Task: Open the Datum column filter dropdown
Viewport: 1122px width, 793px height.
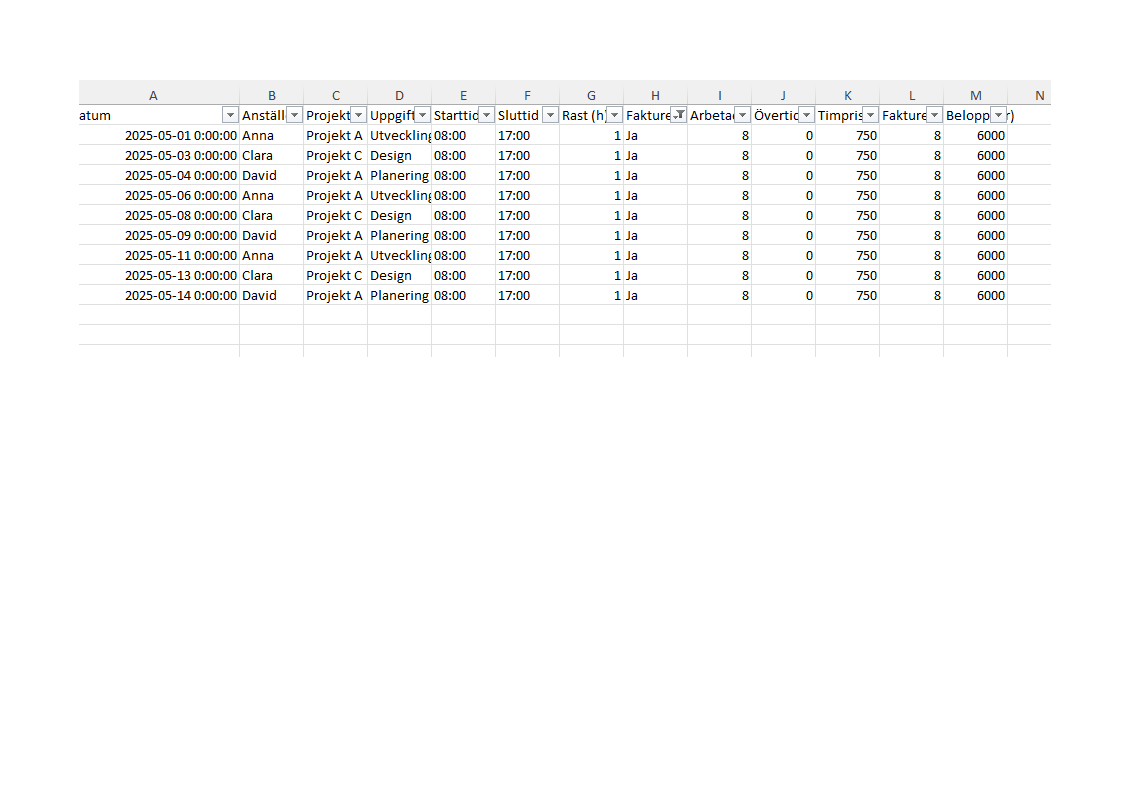Action: click(x=230, y=115)
